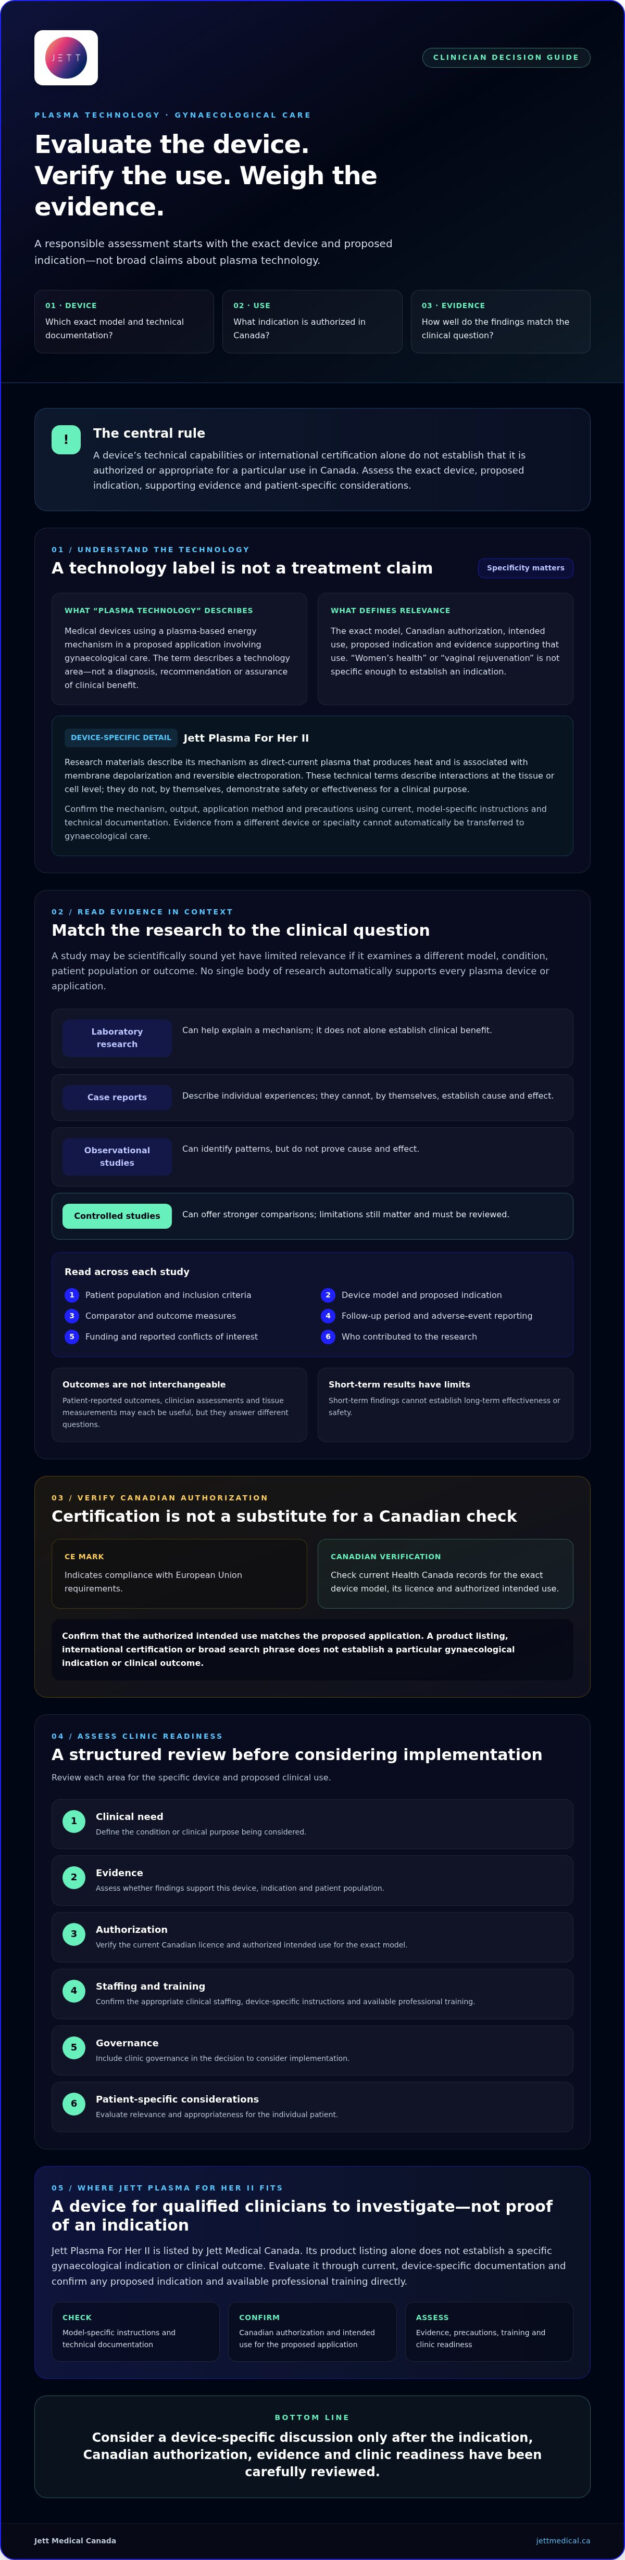This screenshot has width=625, height=2560.
Task: Click the Clinician Decision Guide pill
Action: 506,57
